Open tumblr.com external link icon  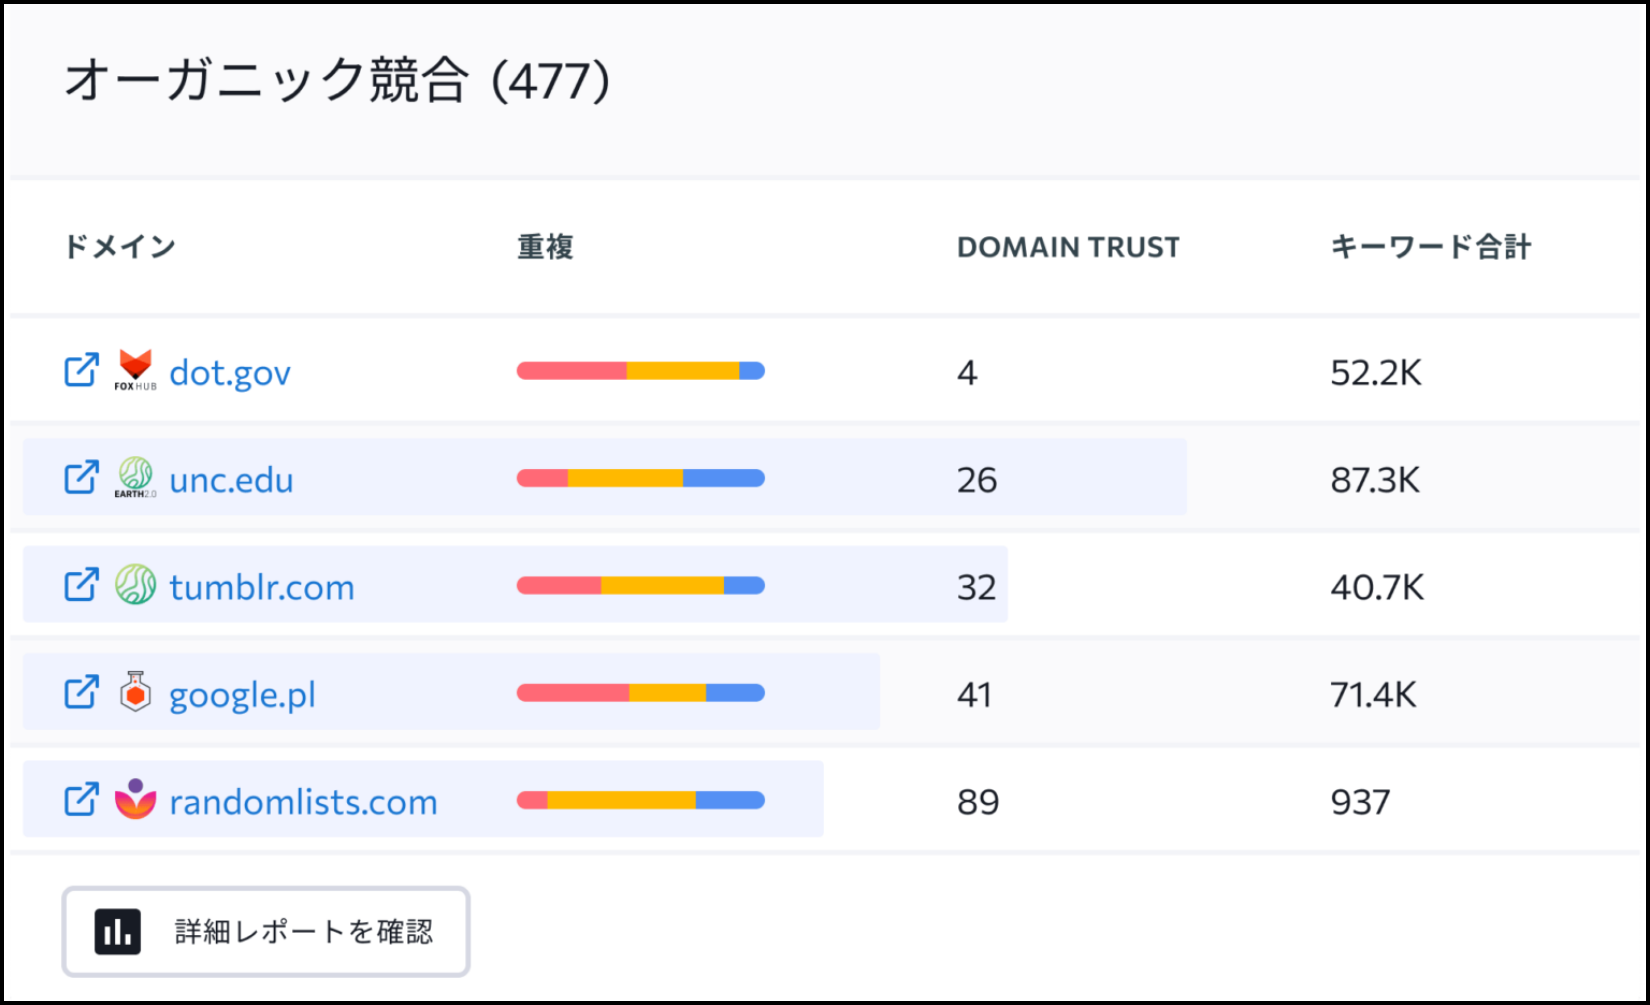[81, 585]
